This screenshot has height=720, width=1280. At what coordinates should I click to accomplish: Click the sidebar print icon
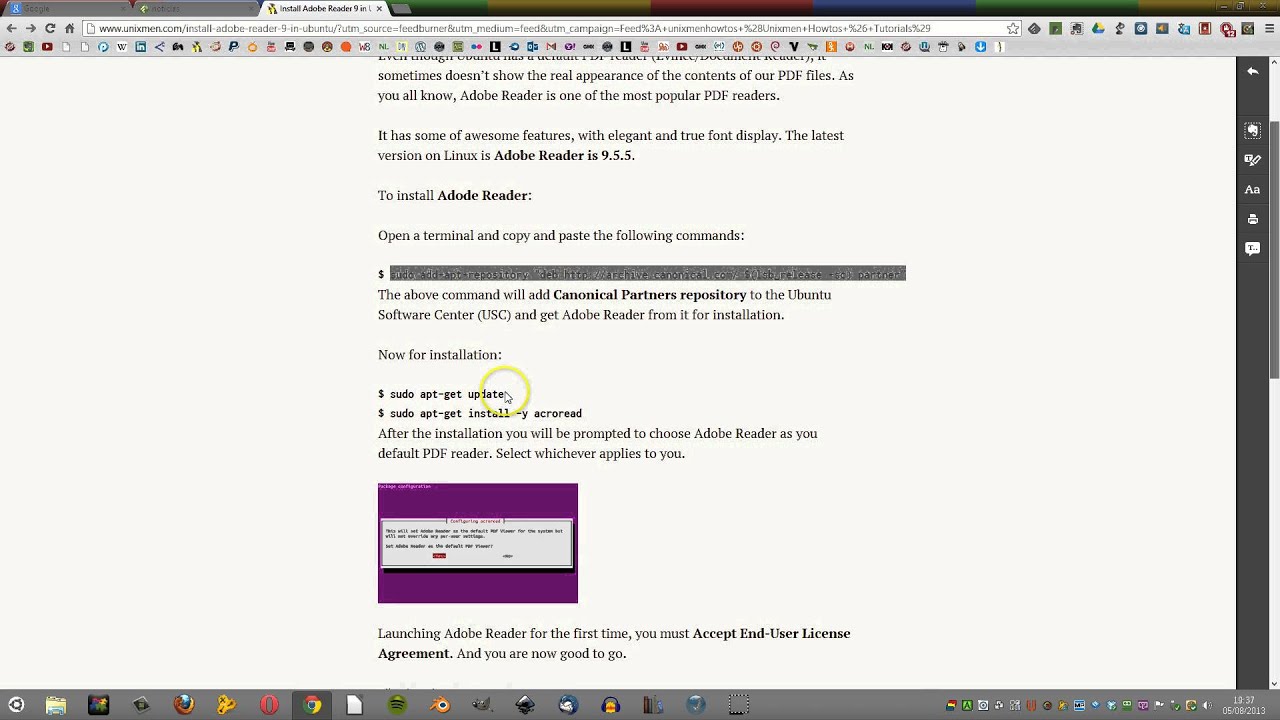(1252, 218)
